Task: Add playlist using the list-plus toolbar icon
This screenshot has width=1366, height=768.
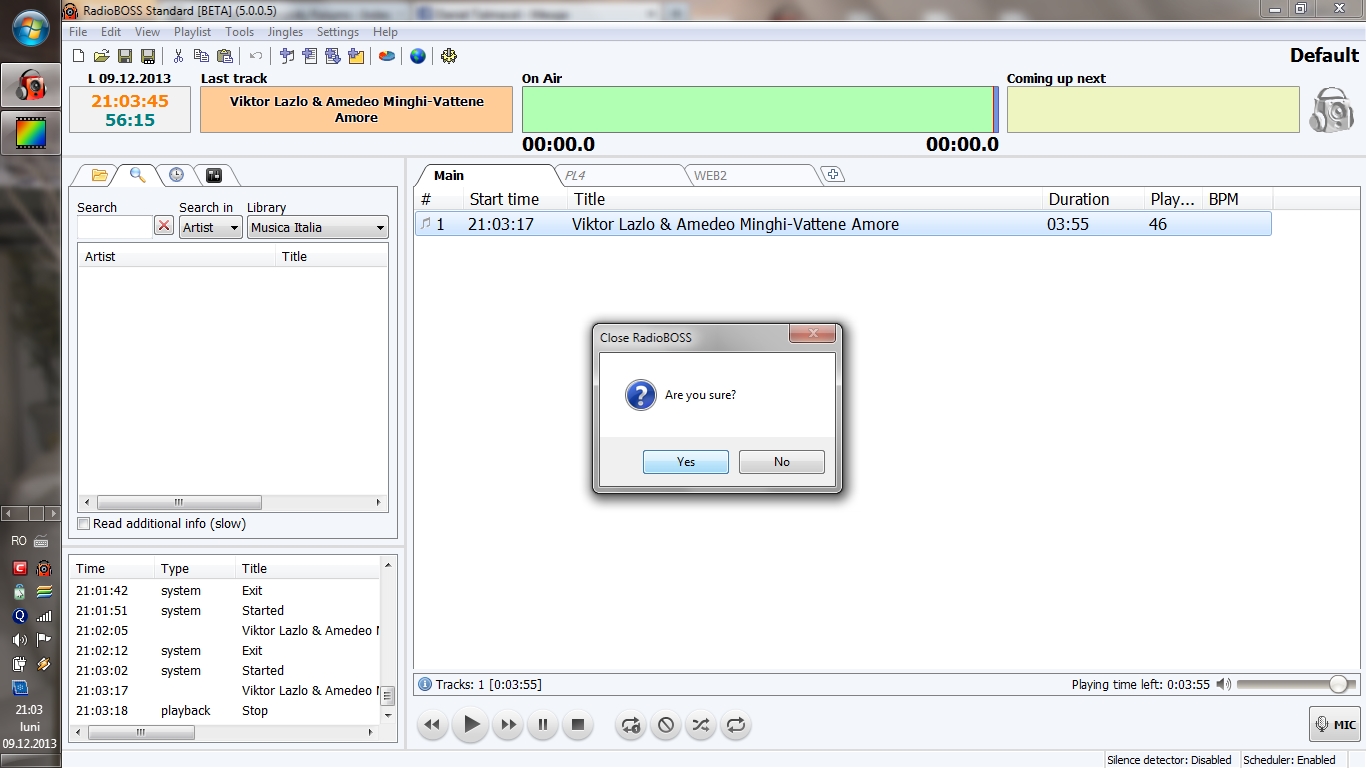Action: tap(309, 56)
